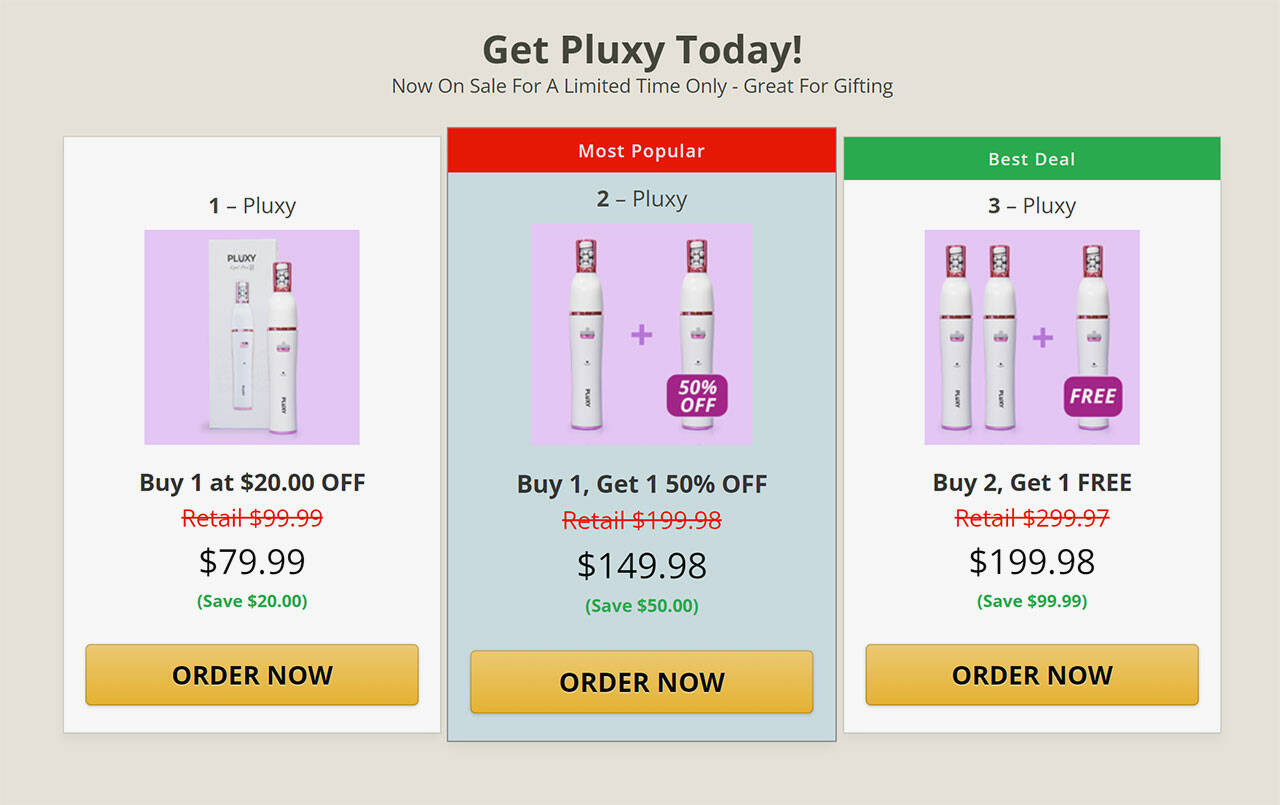The height and width of the screenshot is (805, 1280).
Task: Click the crossed-out Retail $299.97 text
Action: (1032, 518)
